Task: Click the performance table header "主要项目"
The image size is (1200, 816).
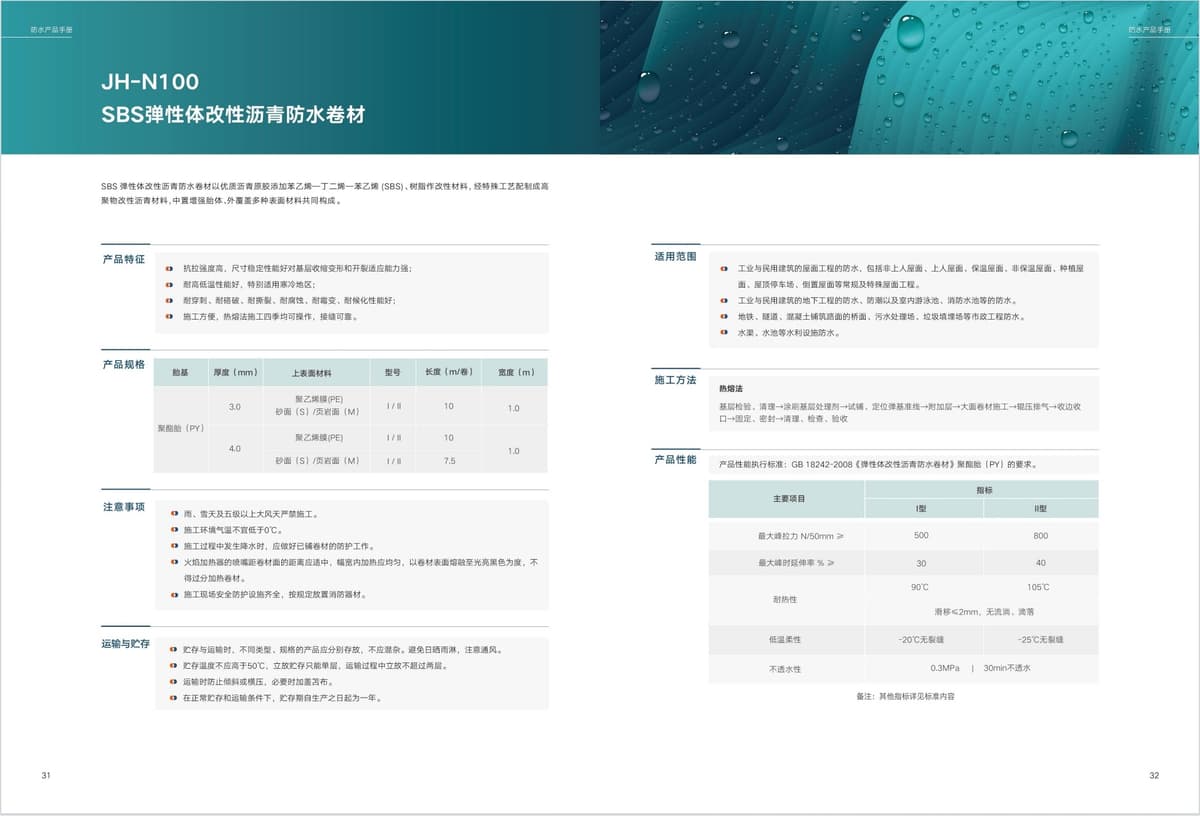Action: pyautogui.click(x=789, y=498)
